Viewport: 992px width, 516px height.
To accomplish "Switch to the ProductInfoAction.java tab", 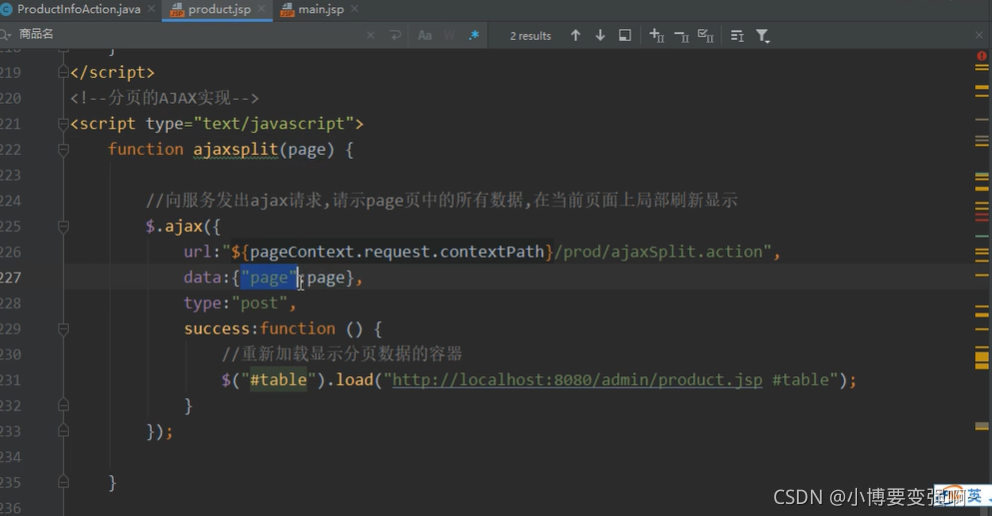I will point(78,9).
